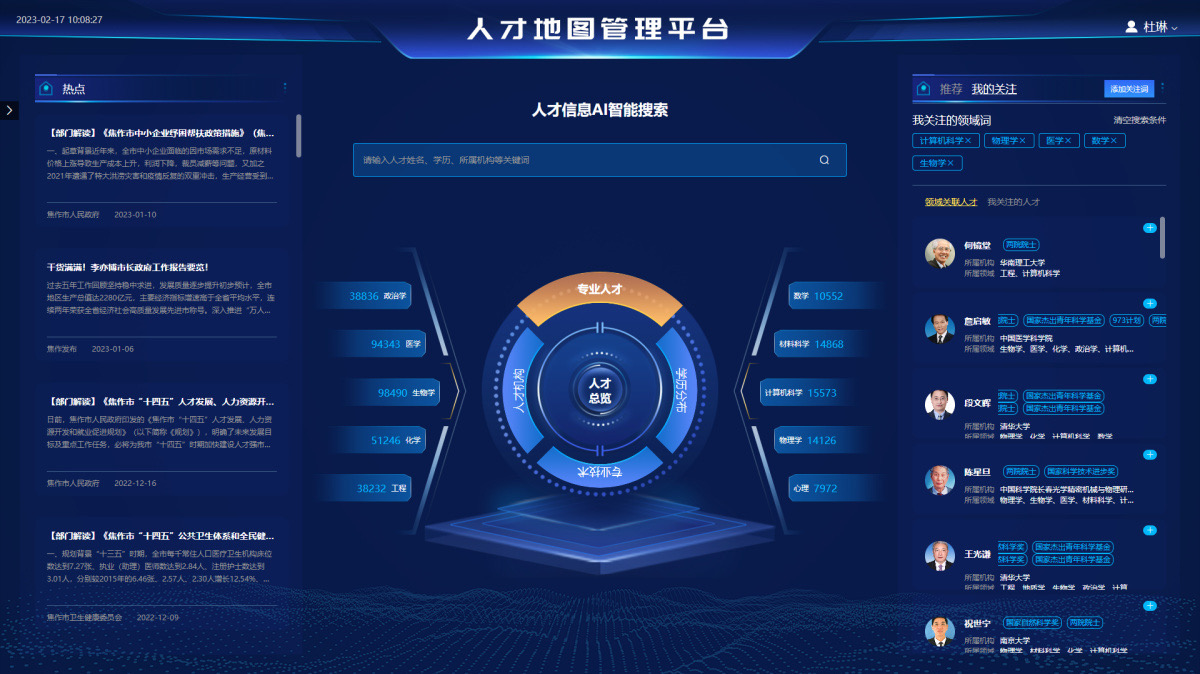This screenshot has height=674, width=1200.
Task: Open the three-dot menu in 热点 panel
Action: [285, 87]
